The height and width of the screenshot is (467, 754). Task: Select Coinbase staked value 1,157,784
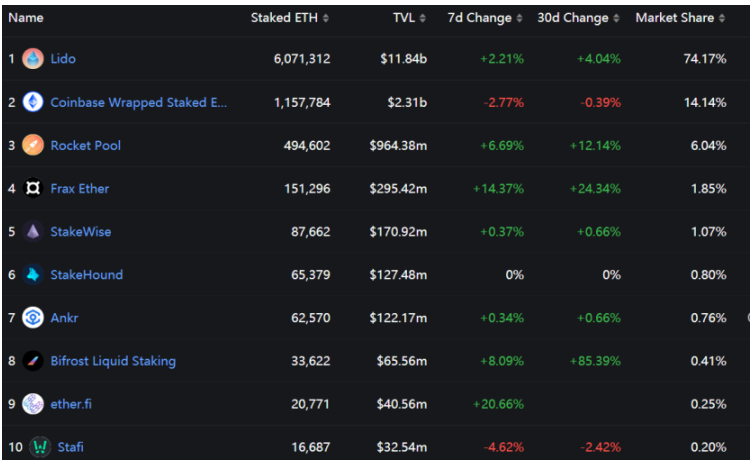[302, 102]
